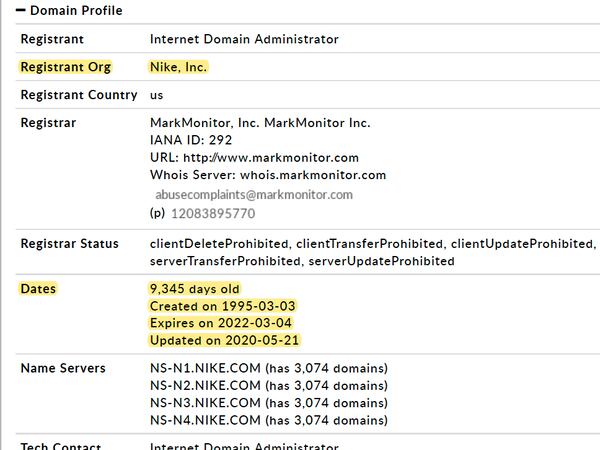The image size is (600, 450).
Task: Open the NS-N4.NIKE.COM name server
Action: 205,421
